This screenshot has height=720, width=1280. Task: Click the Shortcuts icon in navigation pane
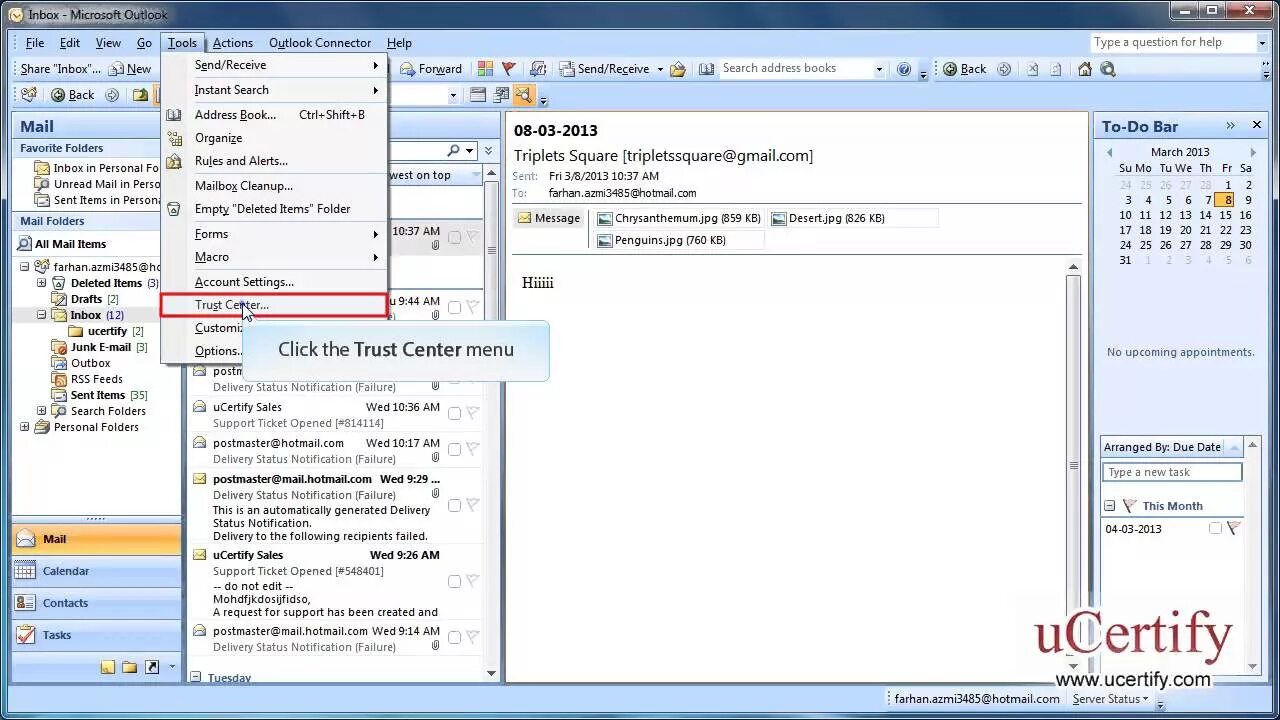152,667
